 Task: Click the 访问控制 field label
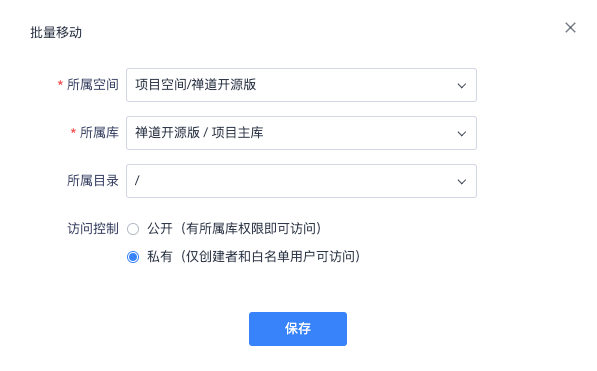click(x=93, y=229)
